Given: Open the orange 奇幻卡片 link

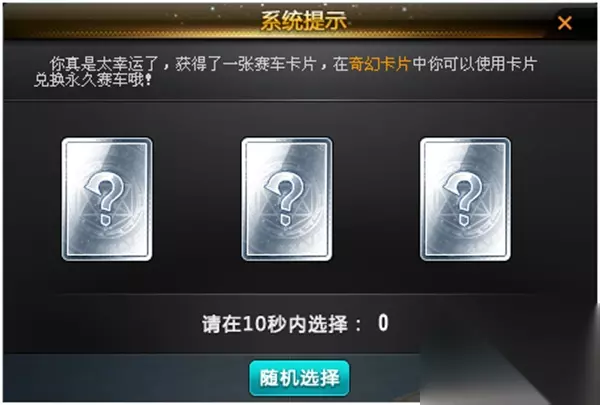Looking at the screenshot, I should click(380, 64).
